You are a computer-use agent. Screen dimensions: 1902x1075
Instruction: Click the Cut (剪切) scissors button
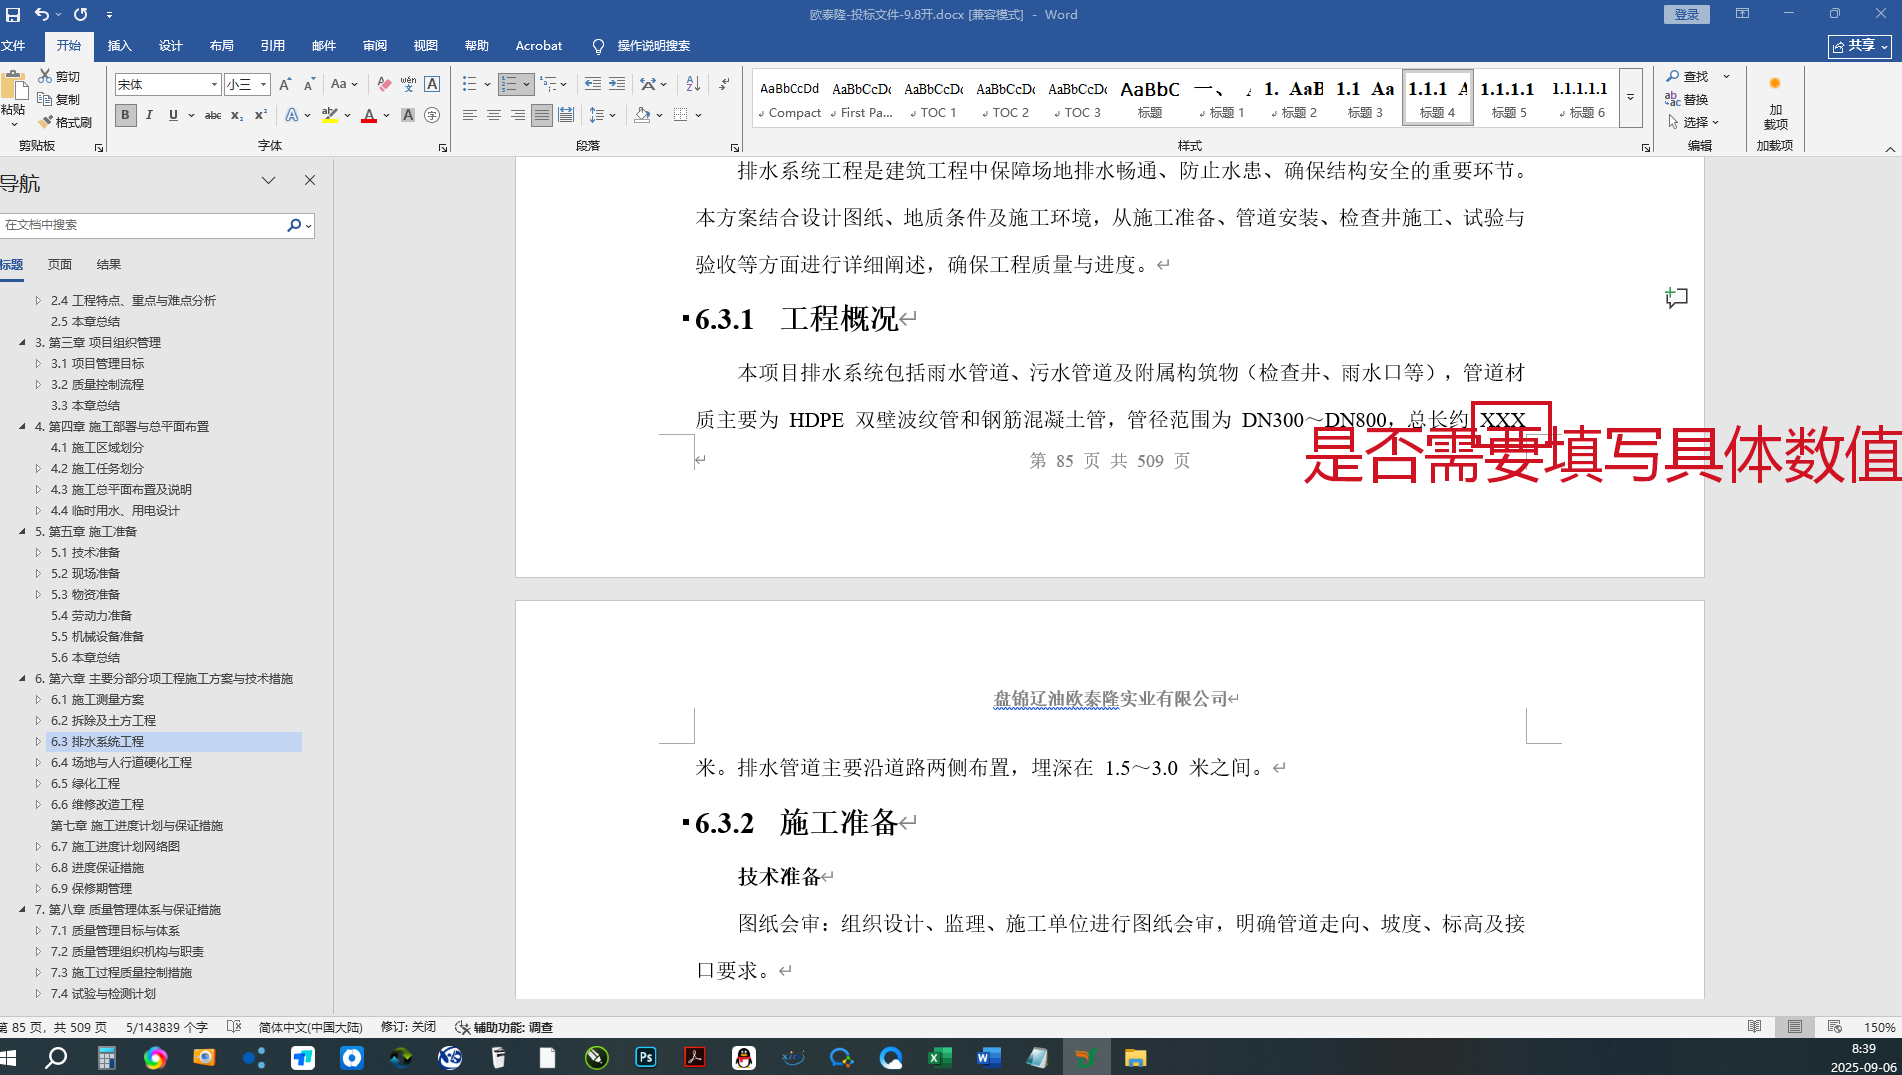(x=59, y=76)
